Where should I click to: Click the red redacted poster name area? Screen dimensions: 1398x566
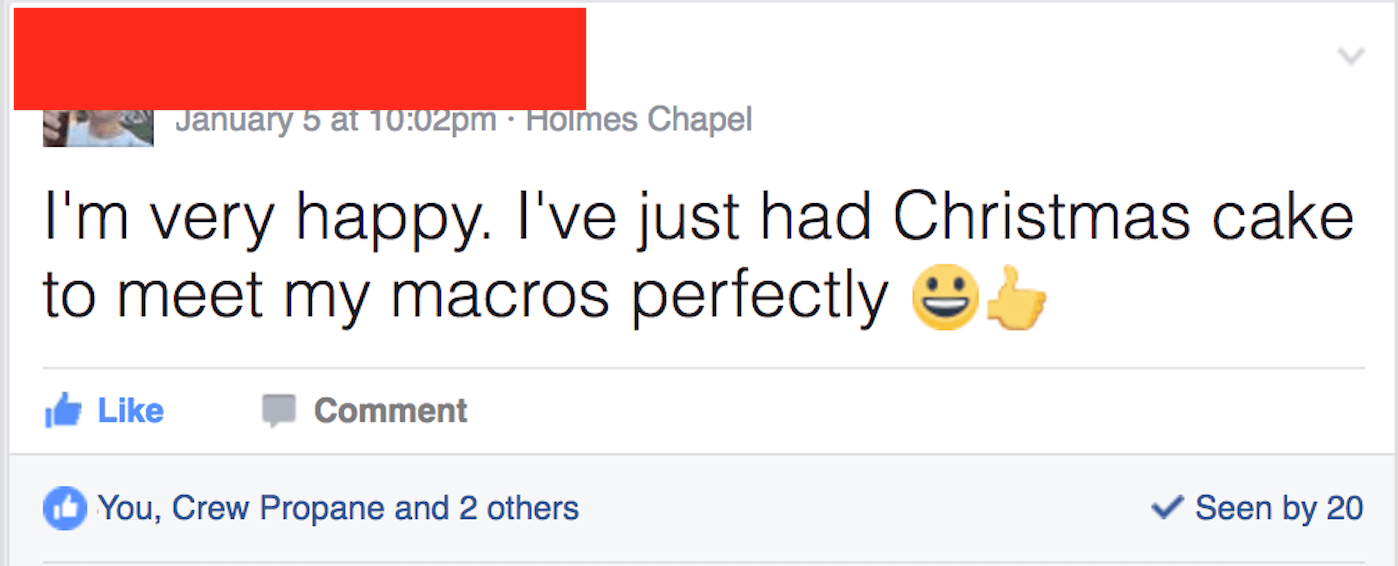click(x=299, y=58)
